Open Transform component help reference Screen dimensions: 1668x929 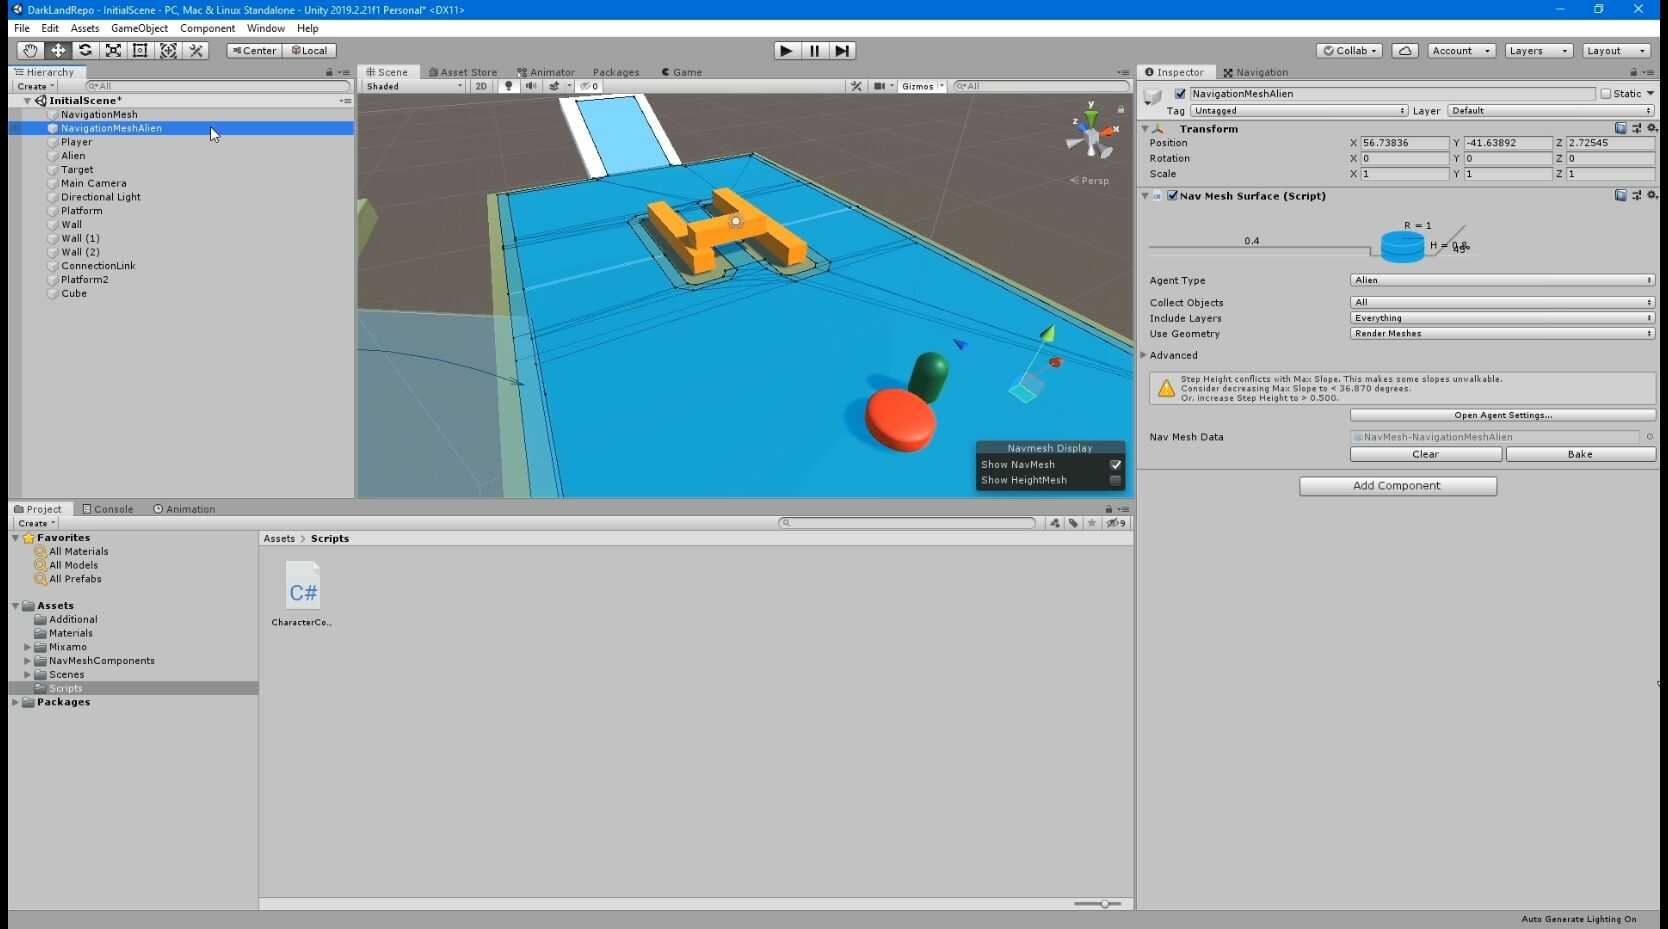(1620, 128)
